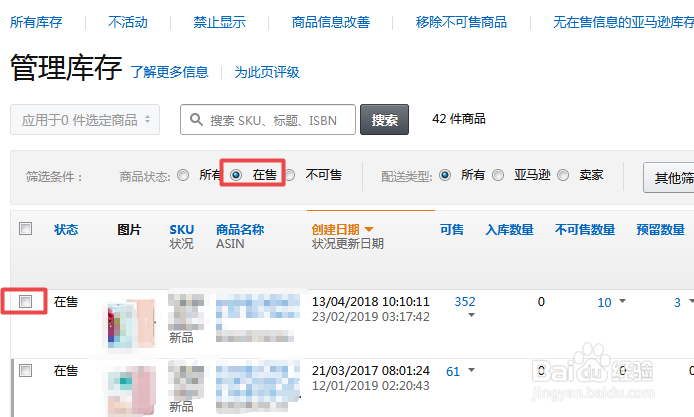This screenshot has width=694, height=417.
Task: Select 卖家 radio for 配送类型
Action: coord(563,175)
